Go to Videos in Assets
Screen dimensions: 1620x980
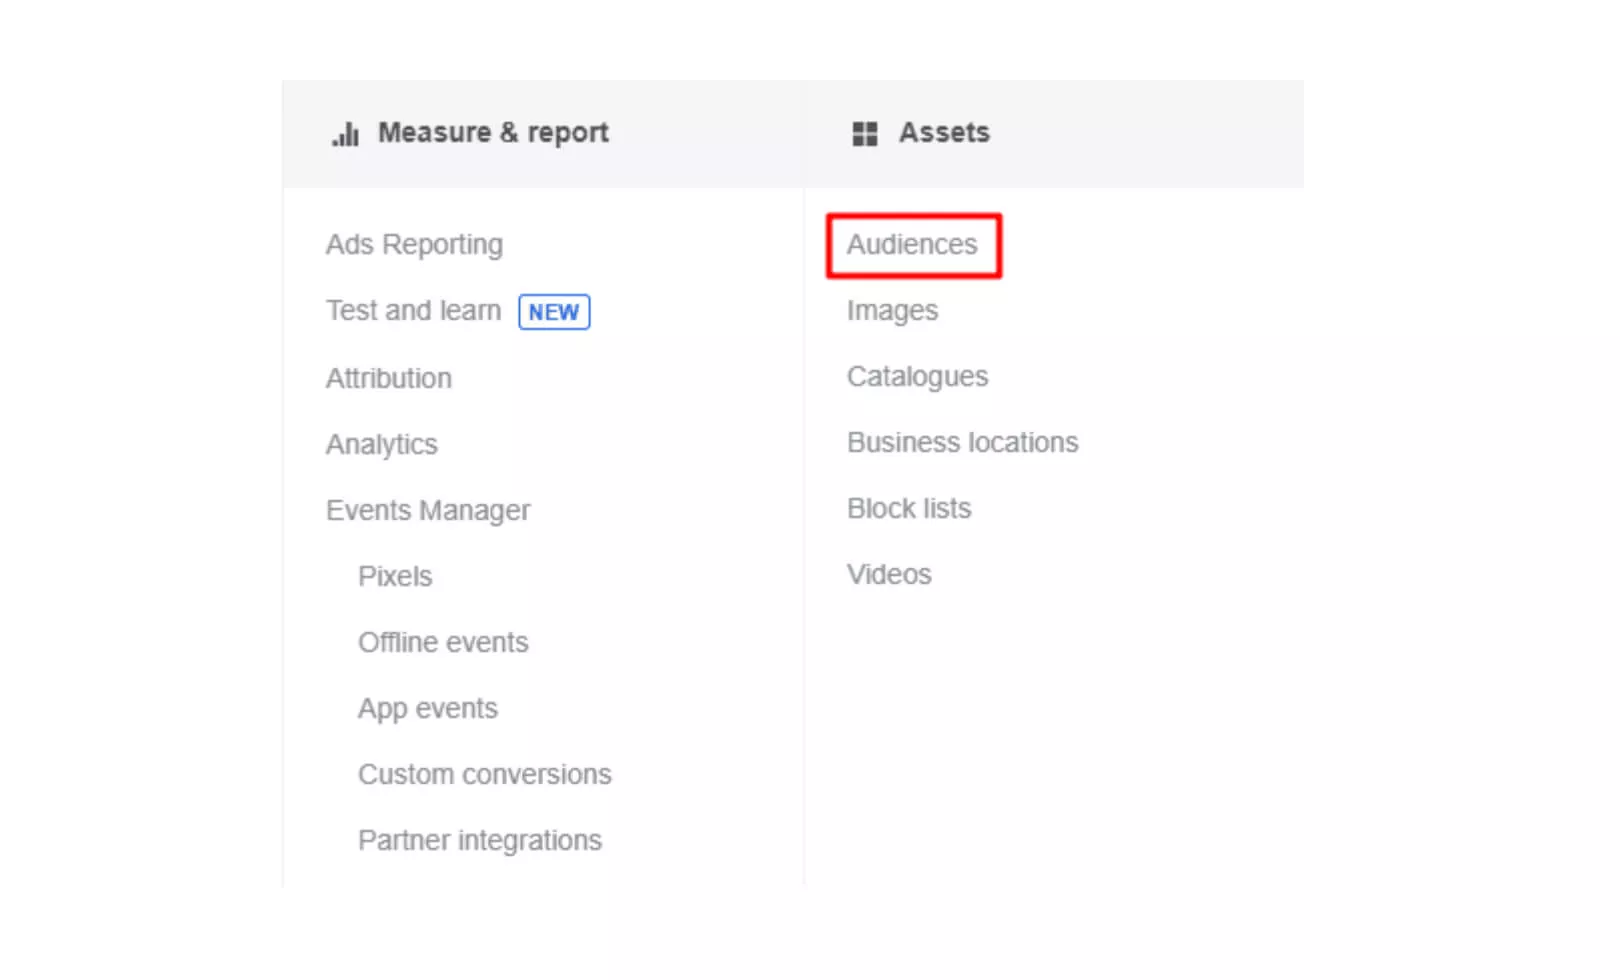pos(889,575)
